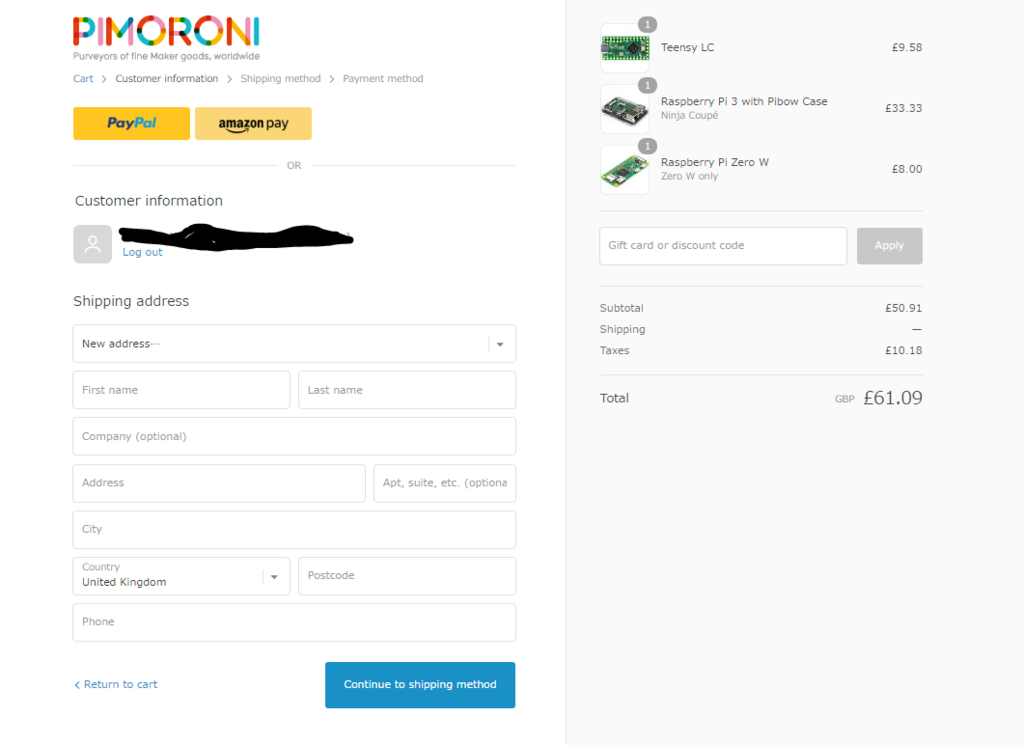1024x745 pixels.
Task: Select Customer information breadcrumb
Action: [x=167, y=78]
